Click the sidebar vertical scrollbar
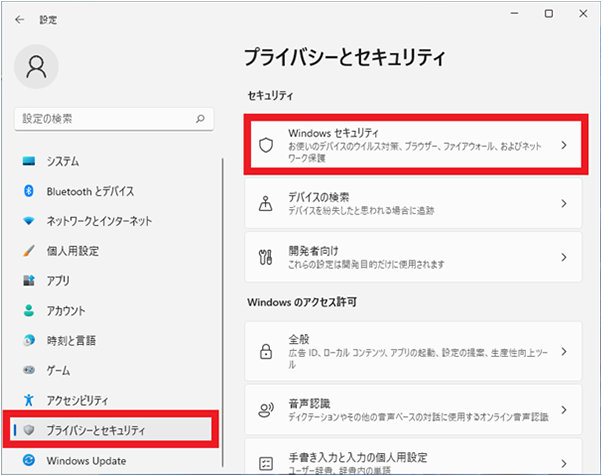602x476 pixels. click(x=222, y=312)
